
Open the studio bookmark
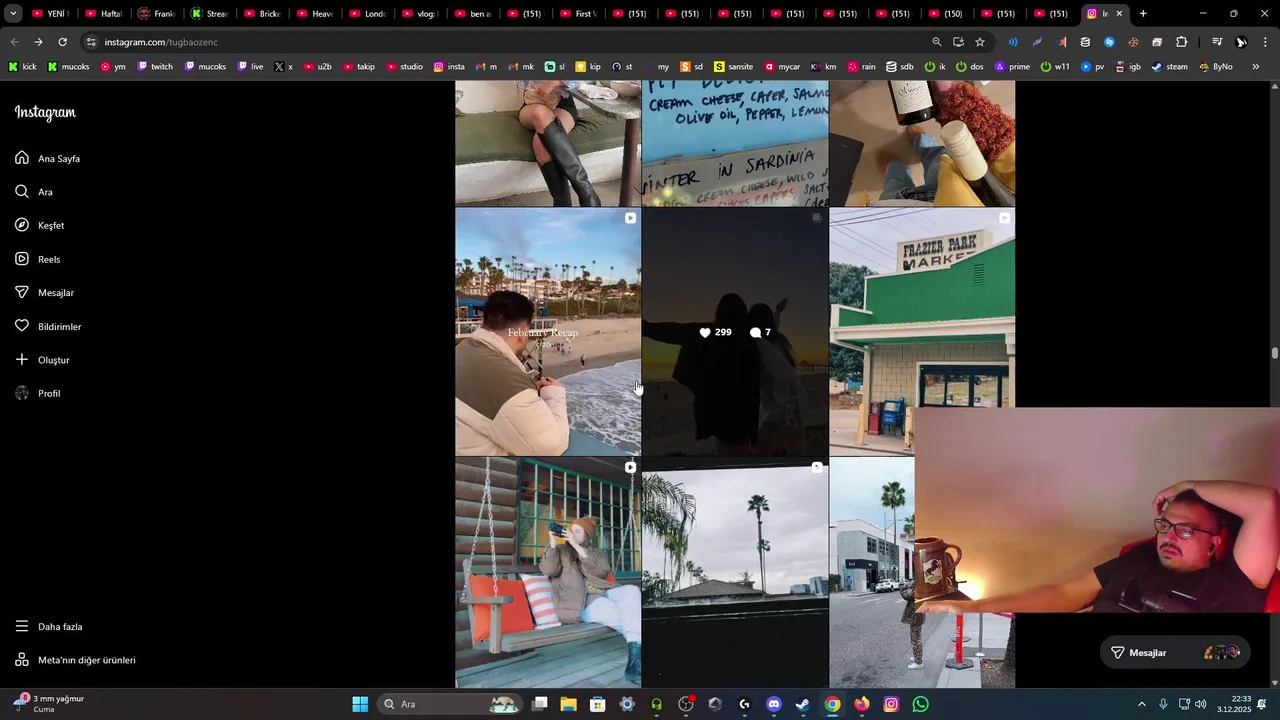(404, 67)
